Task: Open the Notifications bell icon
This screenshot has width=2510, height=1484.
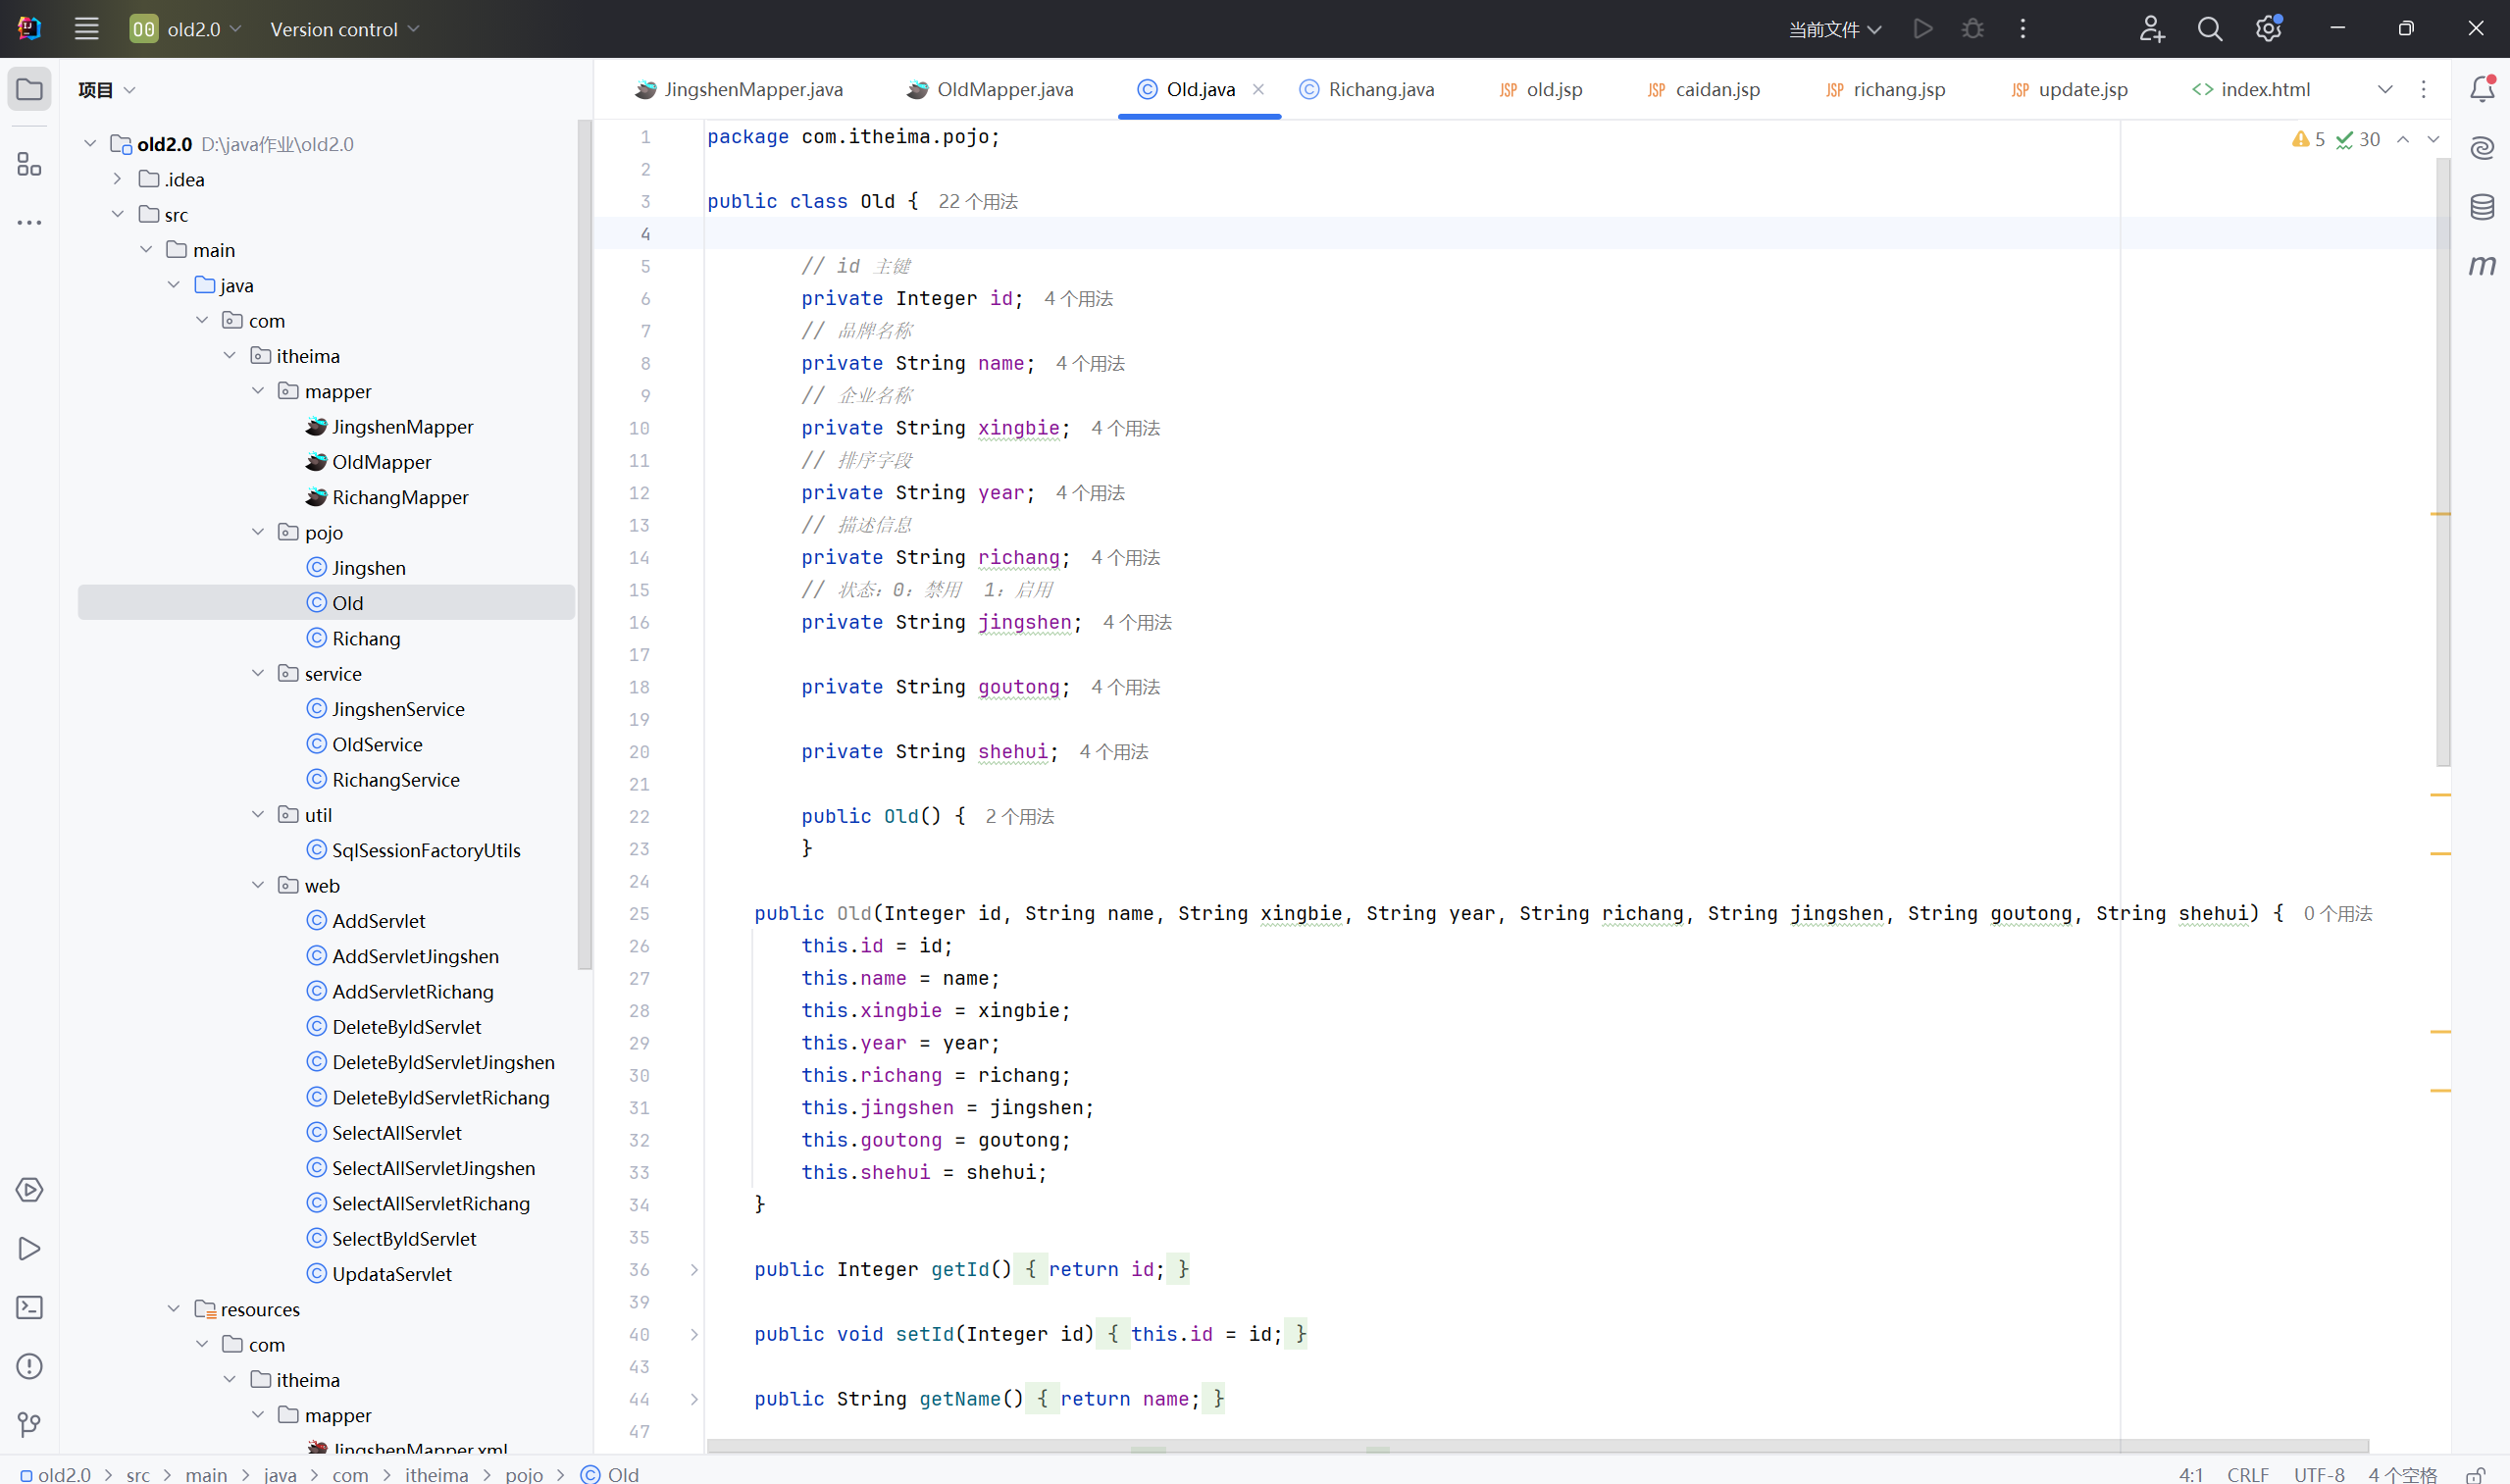Action: pos(2481,90)
